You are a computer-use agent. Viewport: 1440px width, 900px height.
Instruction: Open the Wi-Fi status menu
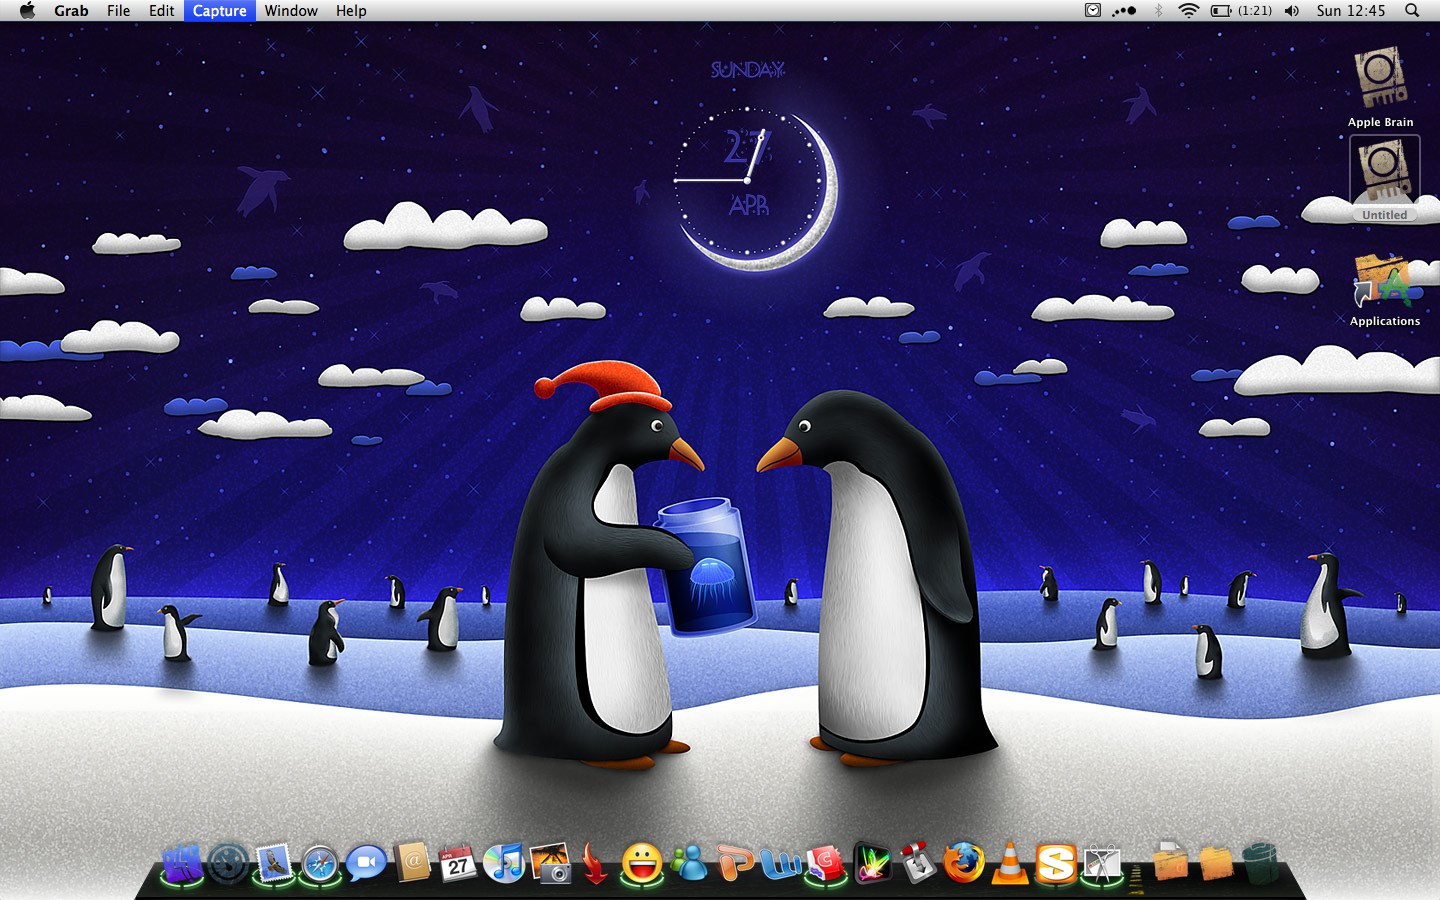(x=1188, y=11)
